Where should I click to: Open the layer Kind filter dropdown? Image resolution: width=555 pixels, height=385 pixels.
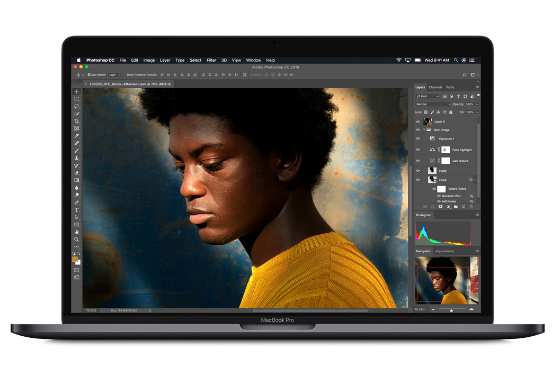pyautogui.click(x=428, y=96)
